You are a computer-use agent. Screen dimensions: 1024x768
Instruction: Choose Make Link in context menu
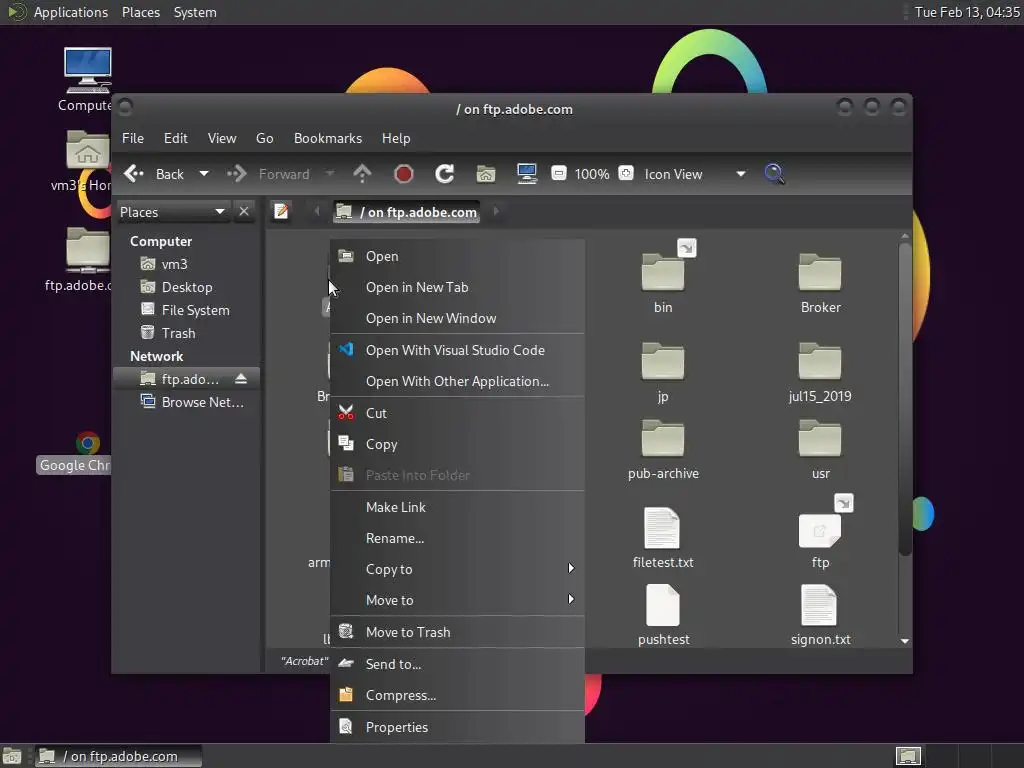[x=457, y=507]
